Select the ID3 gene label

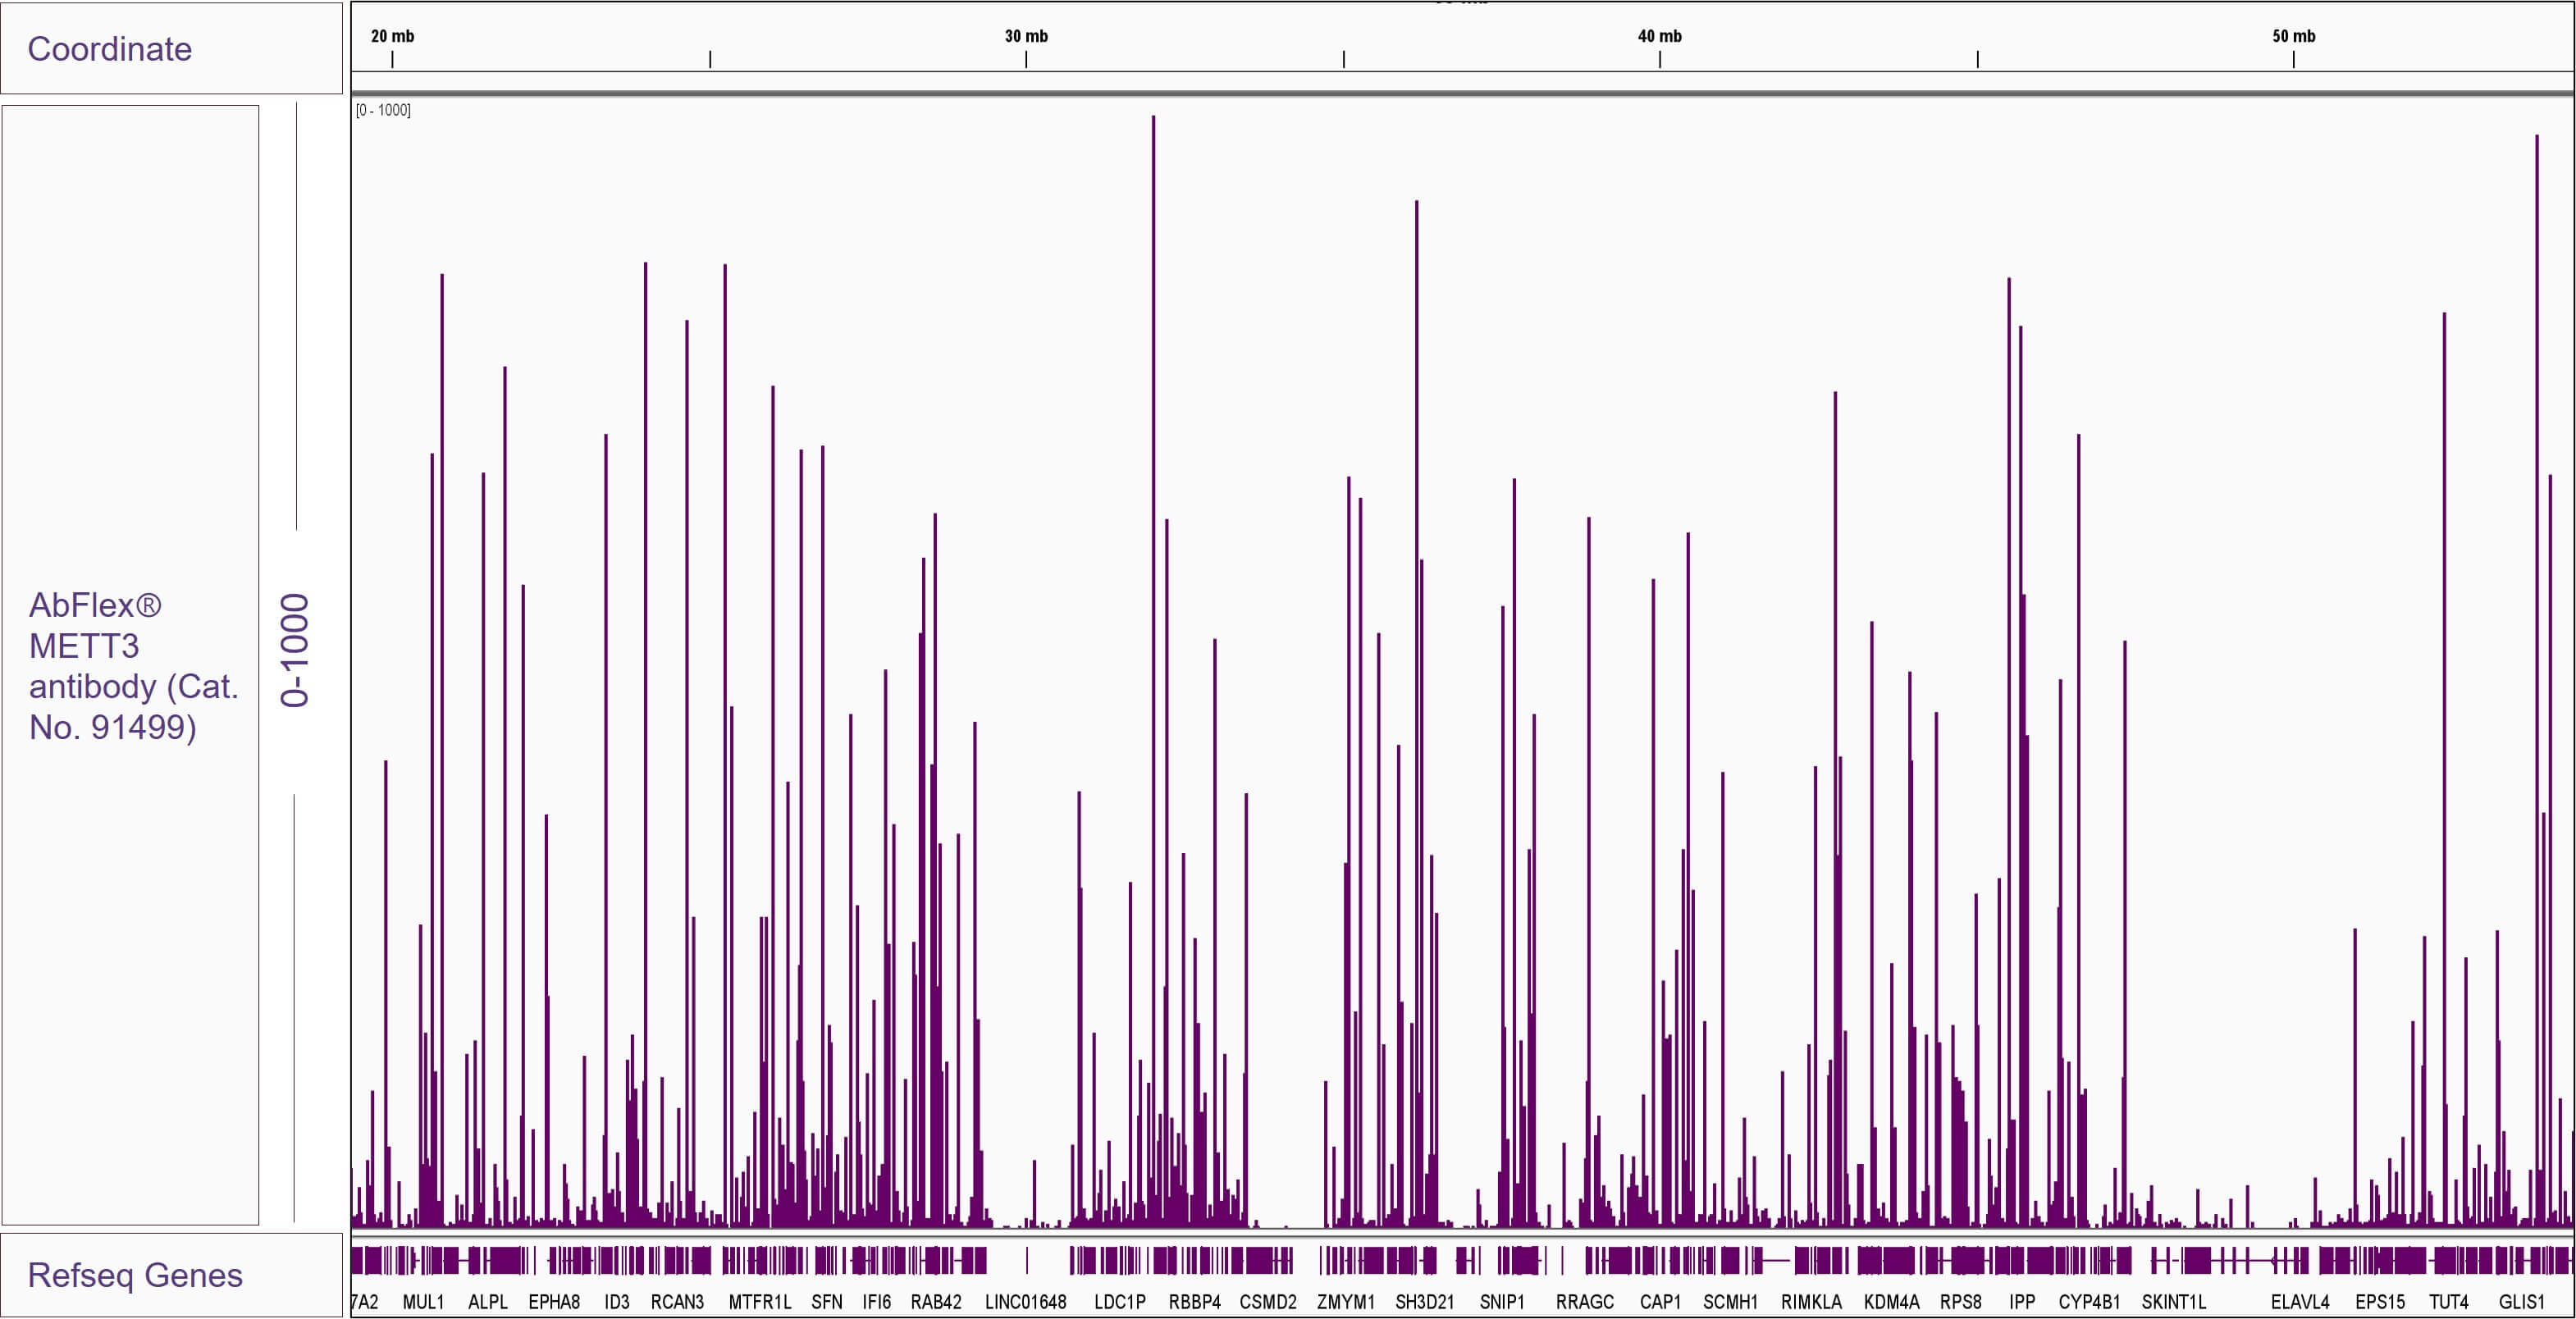click(617, 1302)
